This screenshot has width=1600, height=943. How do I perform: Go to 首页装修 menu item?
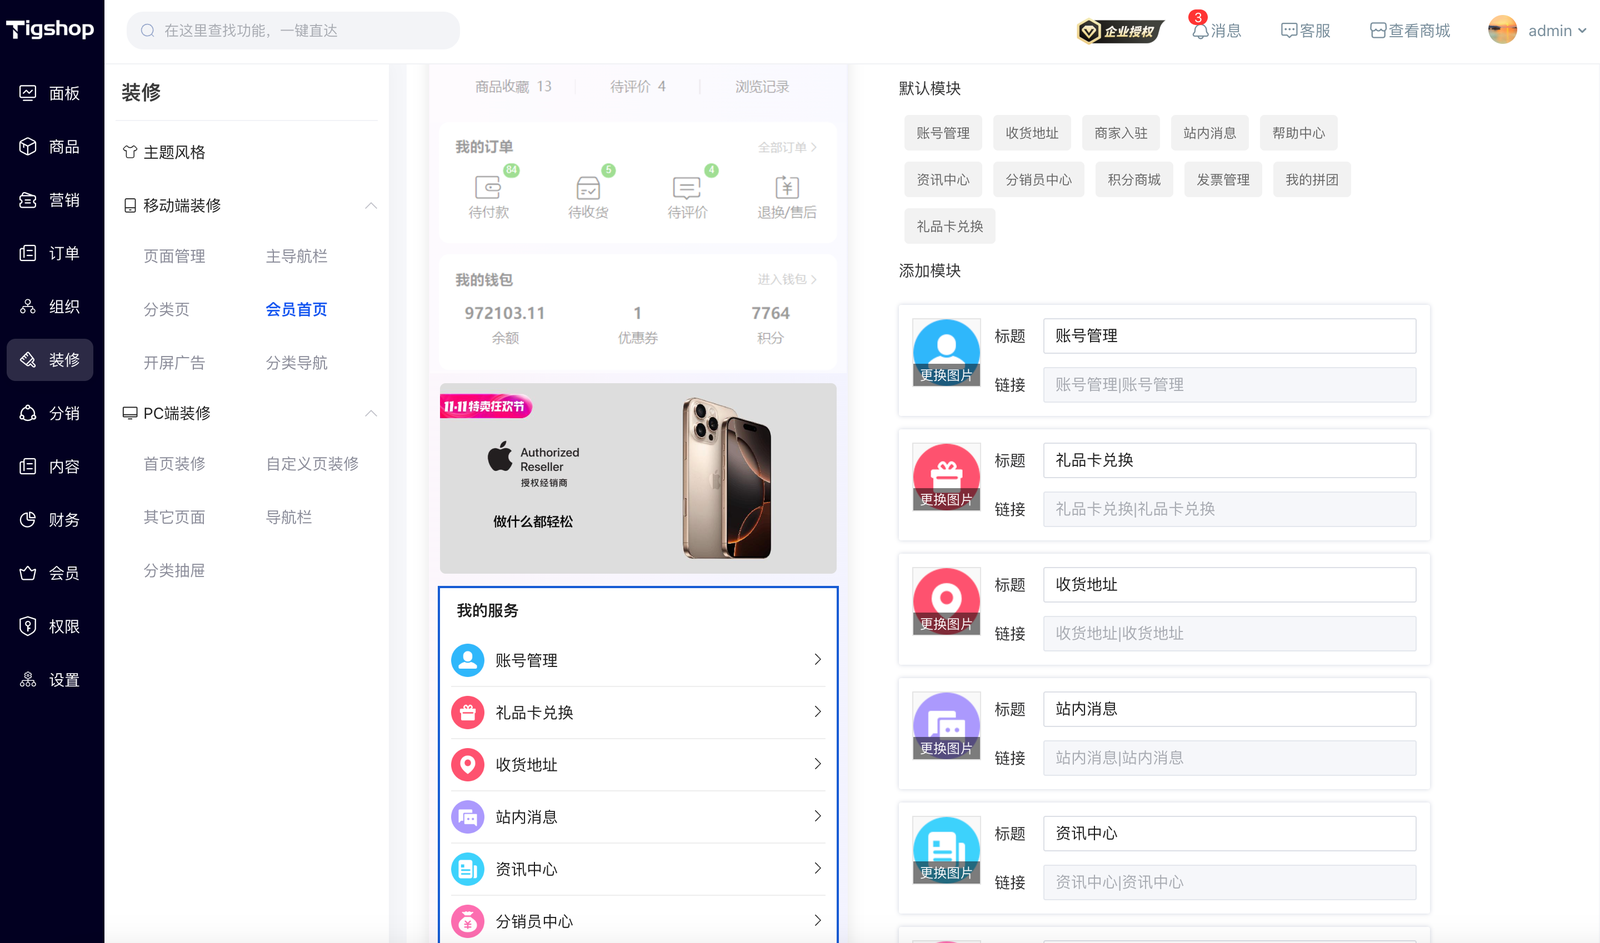(x=174, y=464)
